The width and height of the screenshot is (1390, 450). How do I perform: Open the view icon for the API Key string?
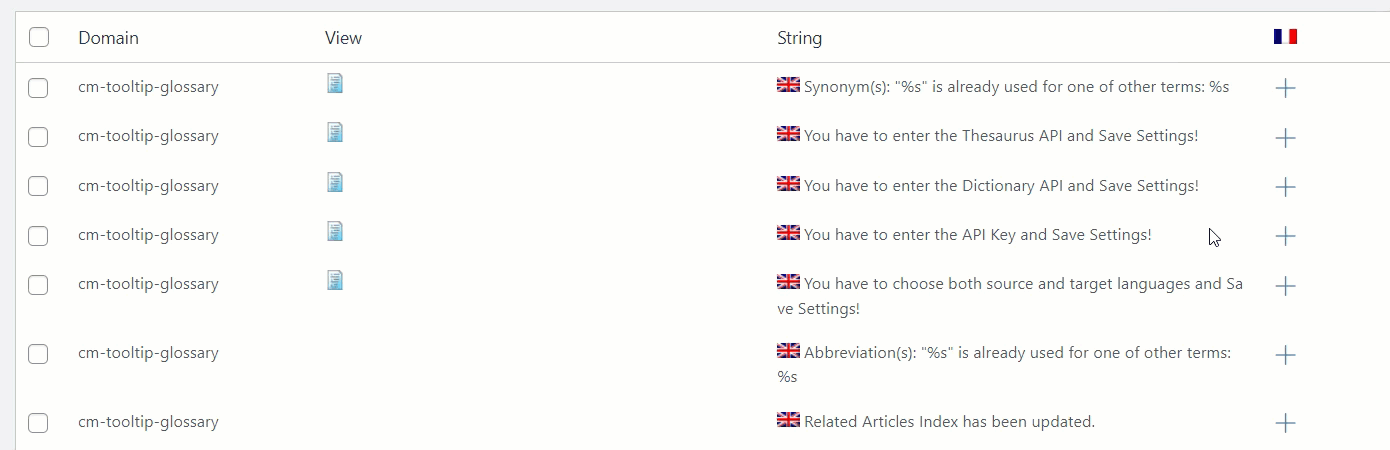[335, 231]
